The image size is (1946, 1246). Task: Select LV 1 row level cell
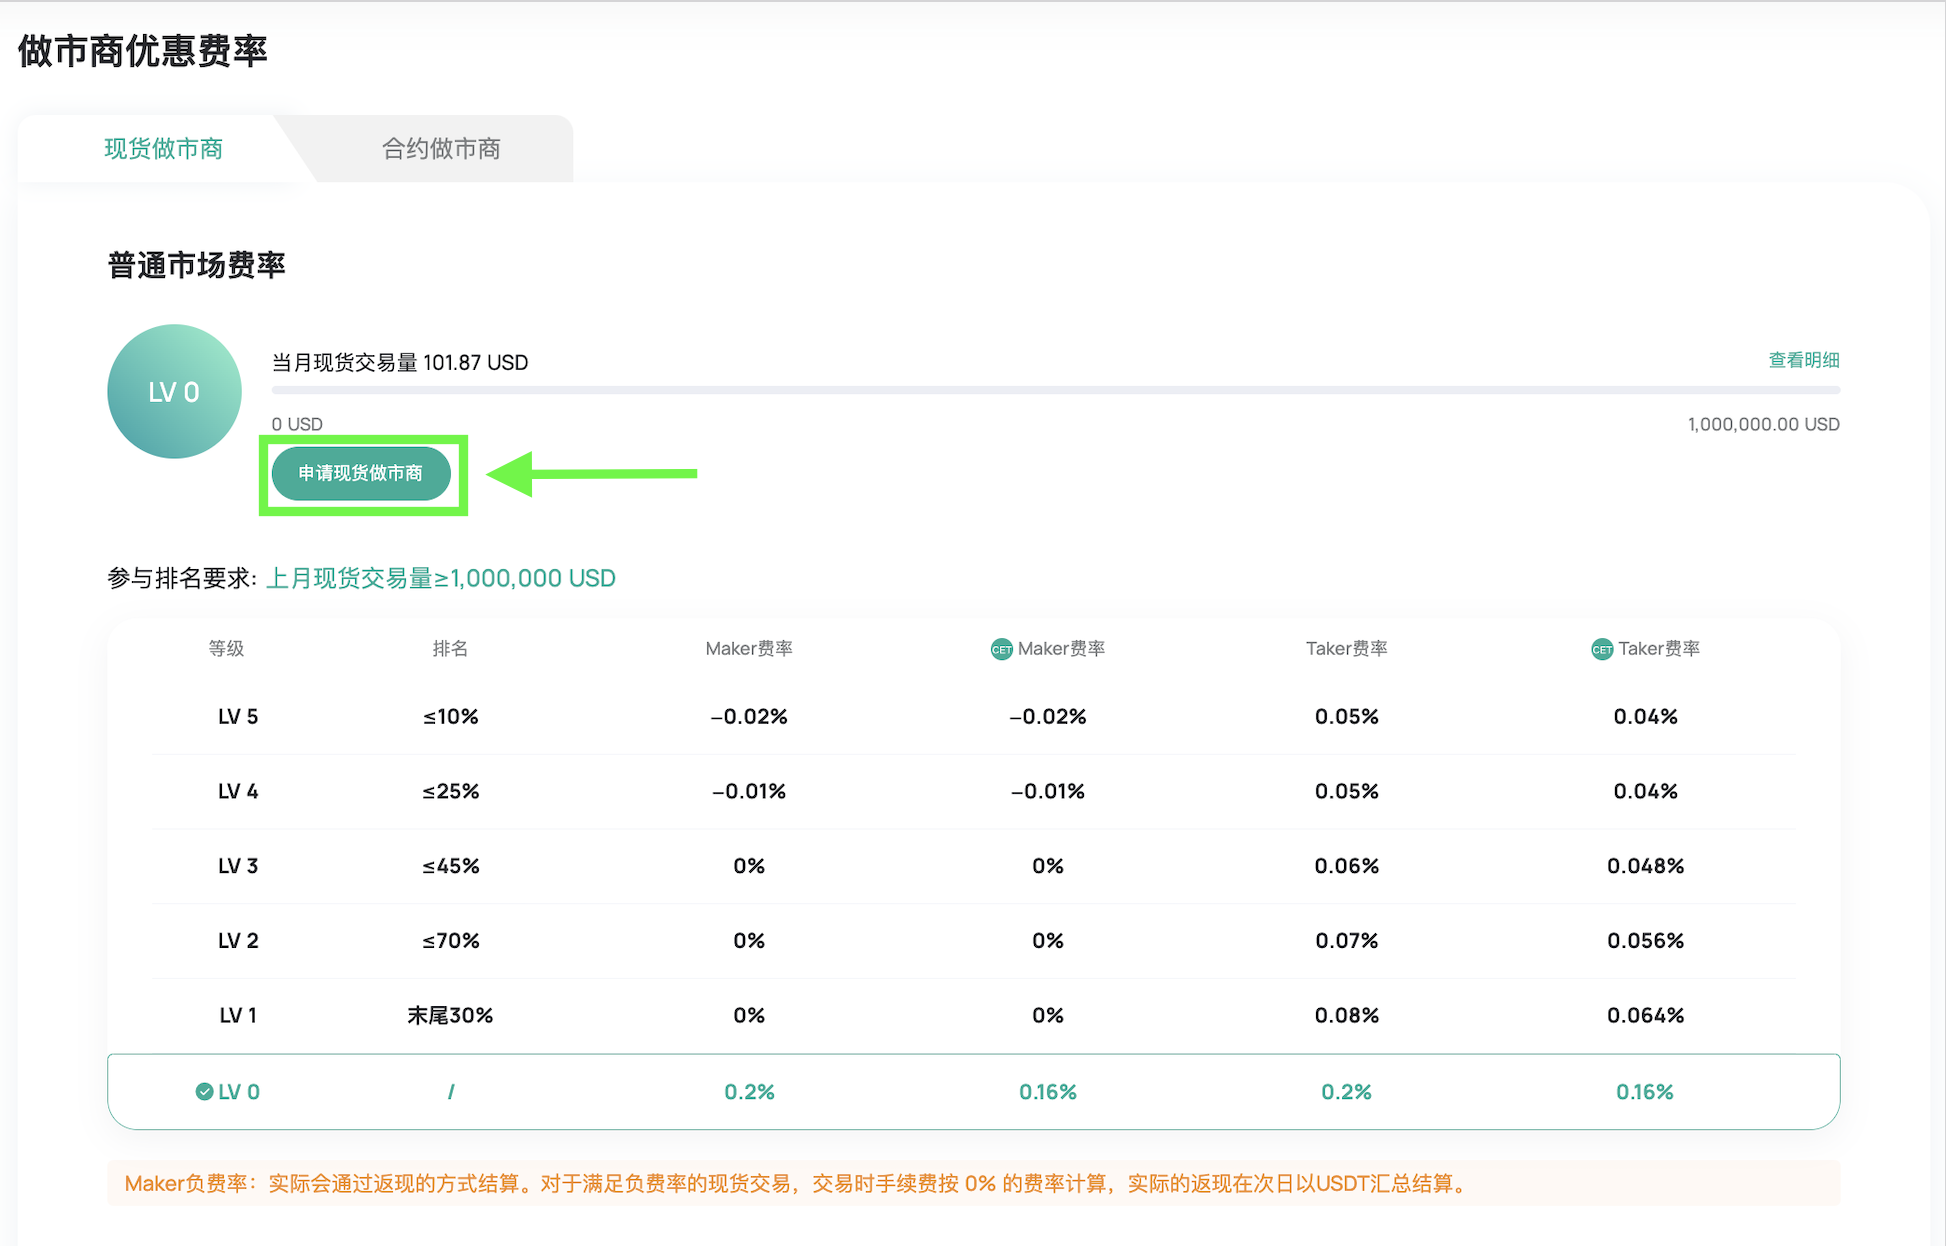(x=238, y=1015)
